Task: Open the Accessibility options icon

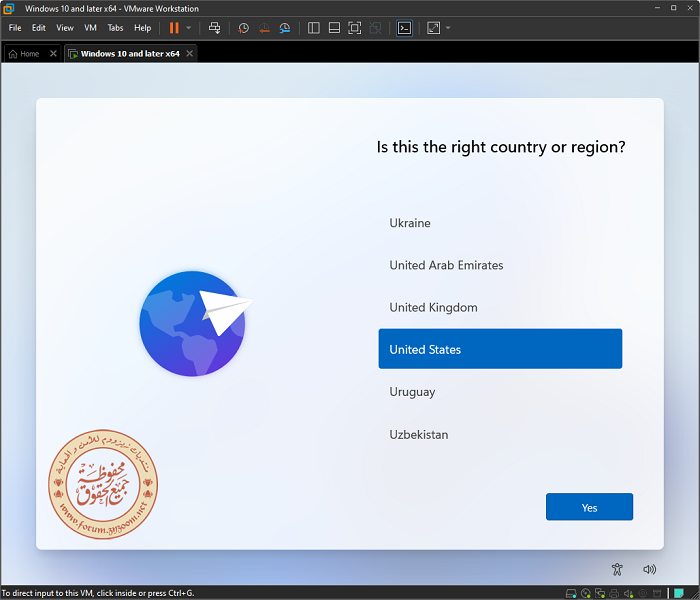Action: [x=617, y=569]
